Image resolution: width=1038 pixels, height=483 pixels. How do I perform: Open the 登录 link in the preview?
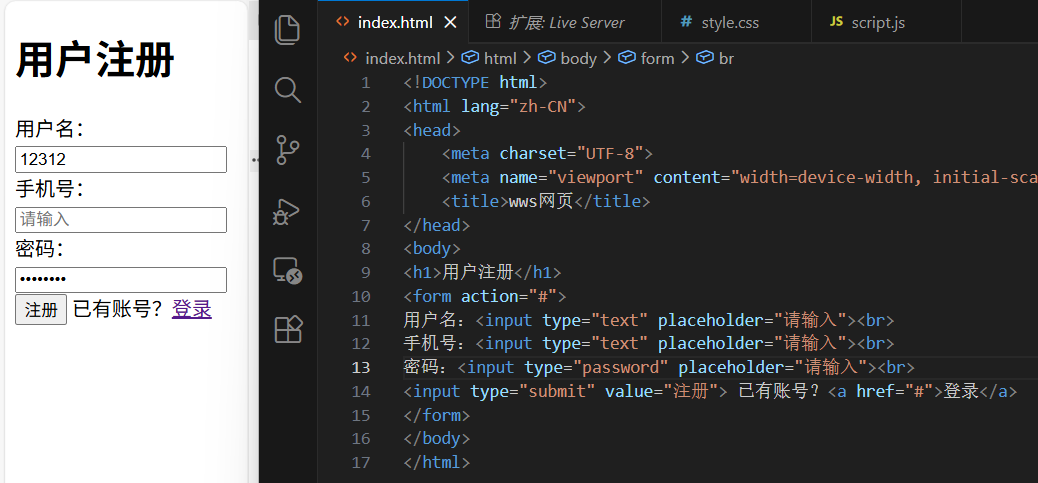click(x=191, y=309)
